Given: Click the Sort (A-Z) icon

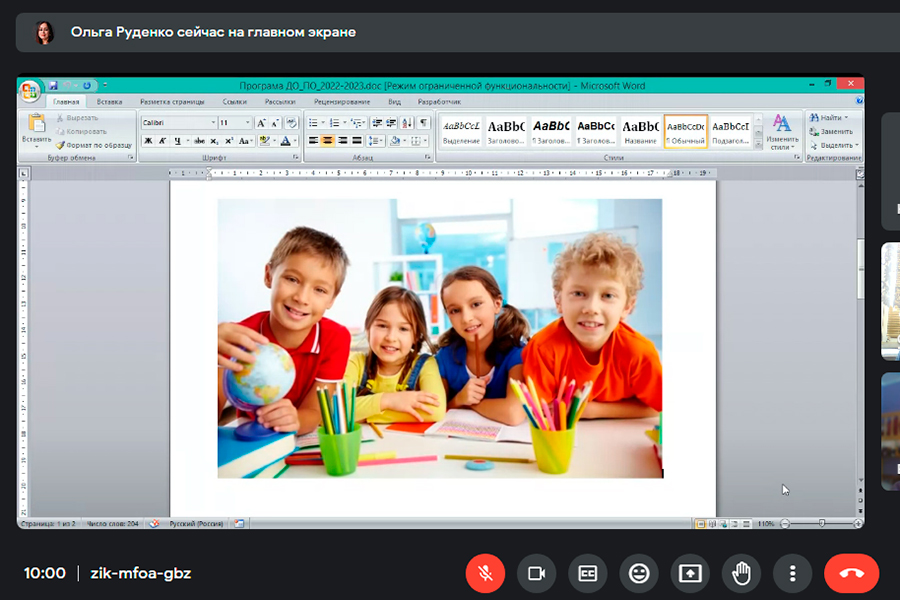Looking at the screenshot, I should (x=407, y=122).
